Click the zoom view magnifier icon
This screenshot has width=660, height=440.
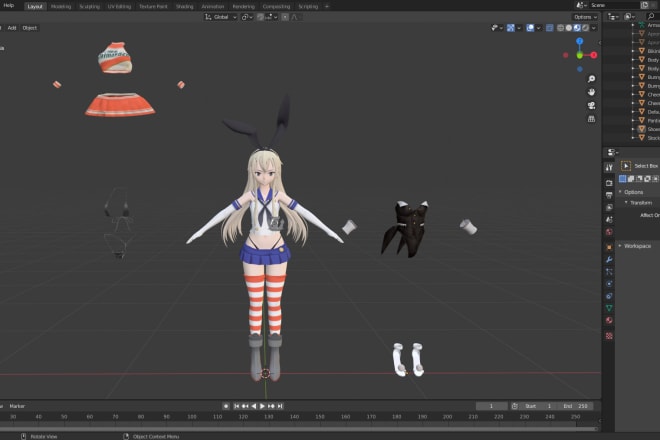(x=591, y=79)
